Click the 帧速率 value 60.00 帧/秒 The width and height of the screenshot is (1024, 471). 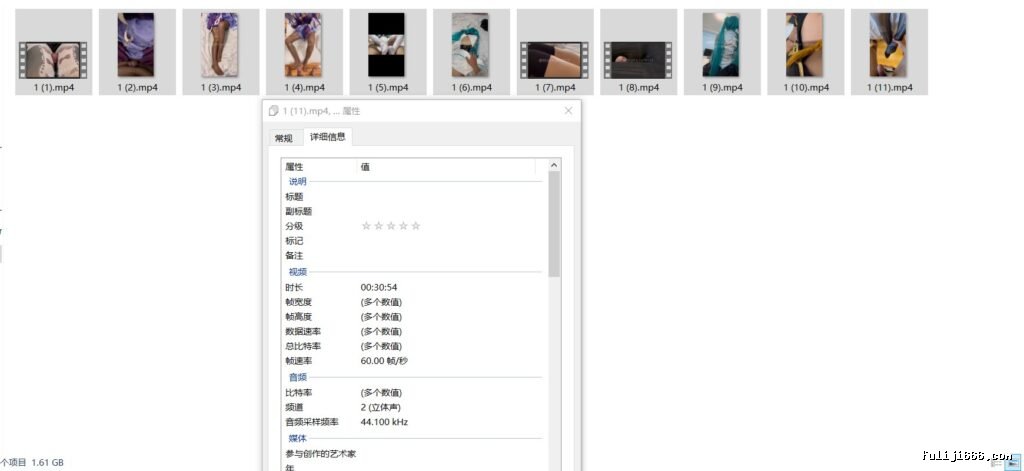click(x=384, y=361)
